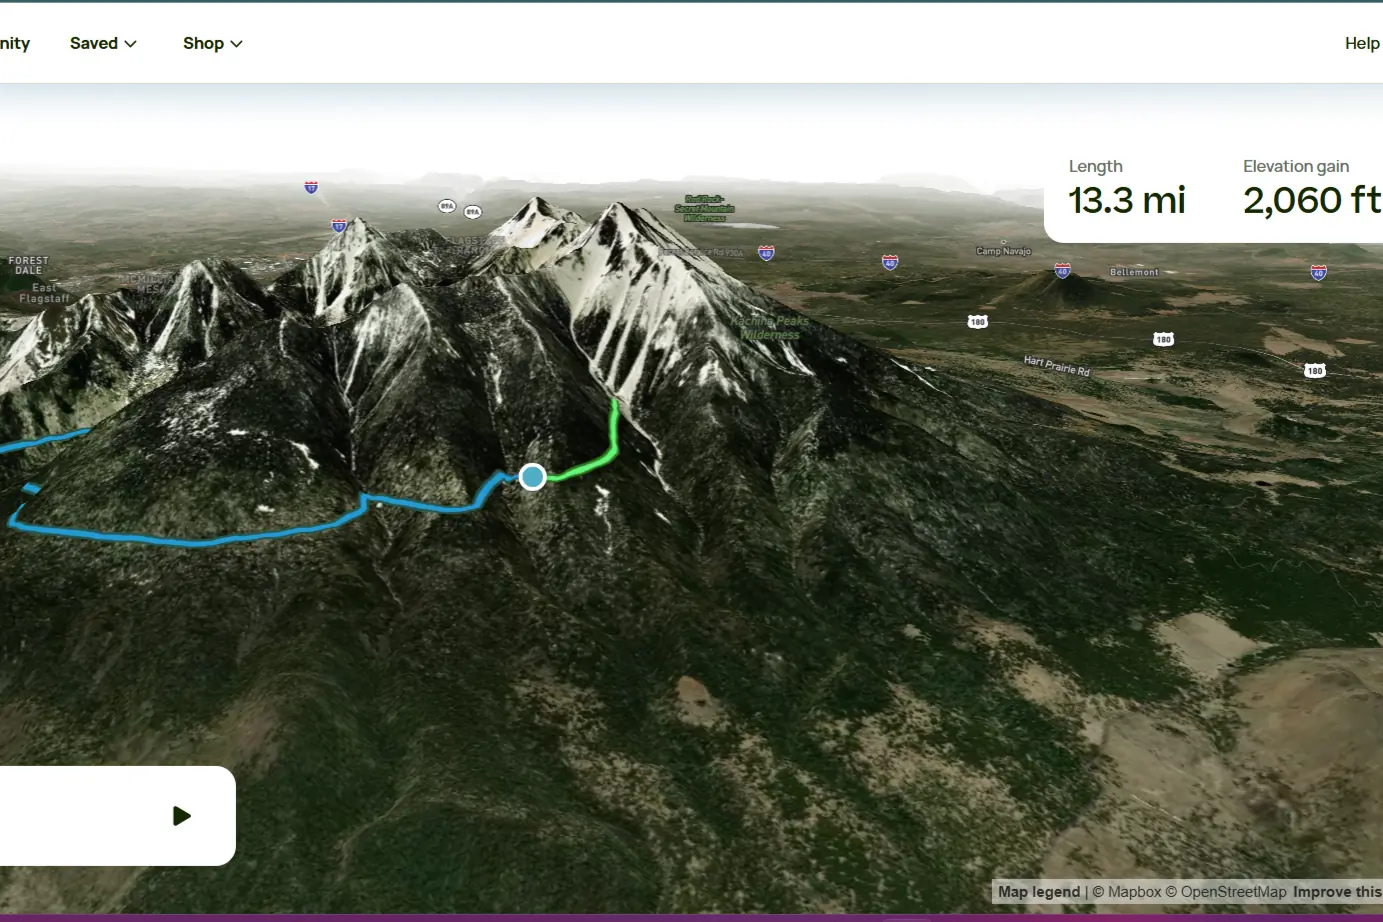The width and height of the screenshot is (1383, 922).
Task: Click the Help menu item
Action: [1362, 43]
